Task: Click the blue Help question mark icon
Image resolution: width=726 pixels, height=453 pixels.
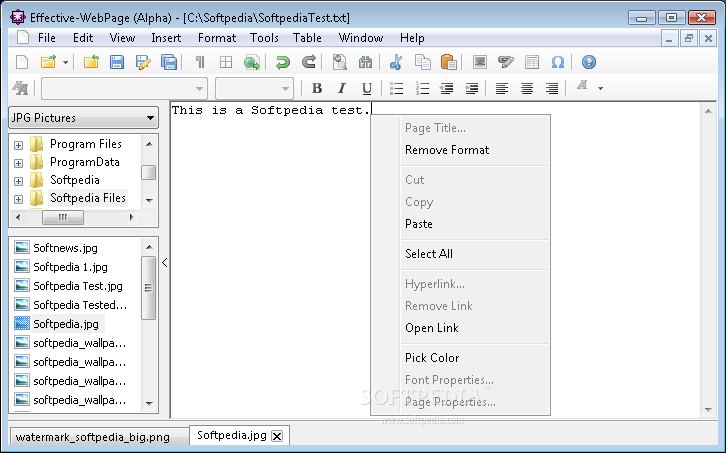Action: pos(589,62)
